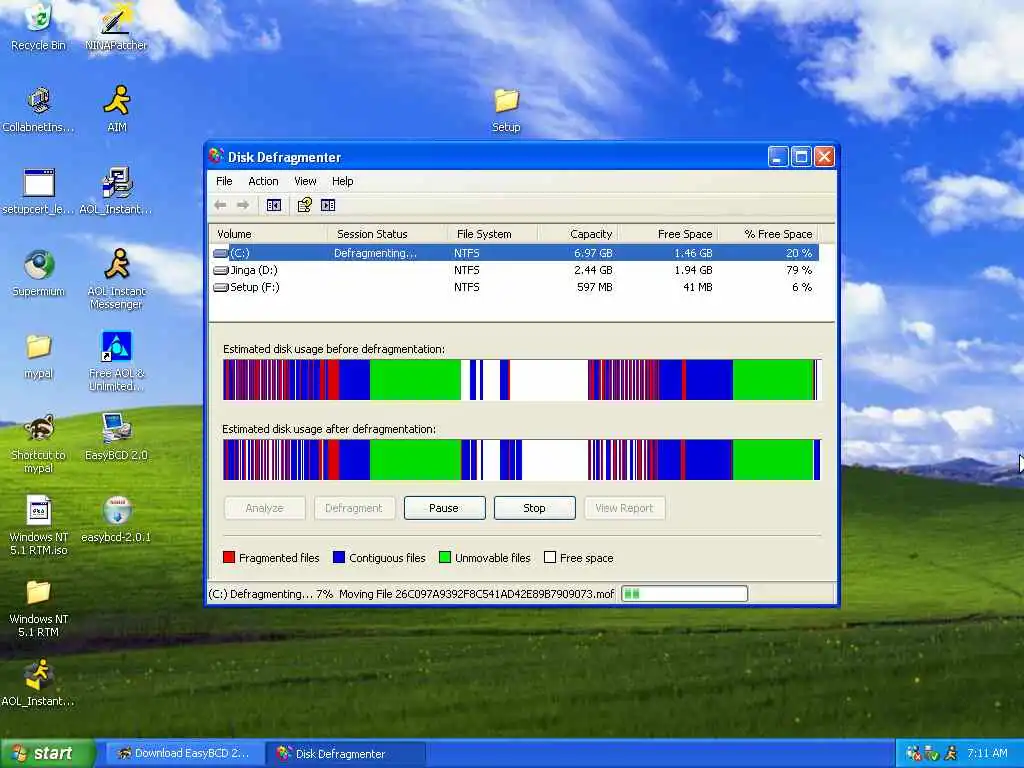The height and width of the screenshot is (768, 1024).
Task: Select the Setup (F:) volume row
Action: point(514,287)
